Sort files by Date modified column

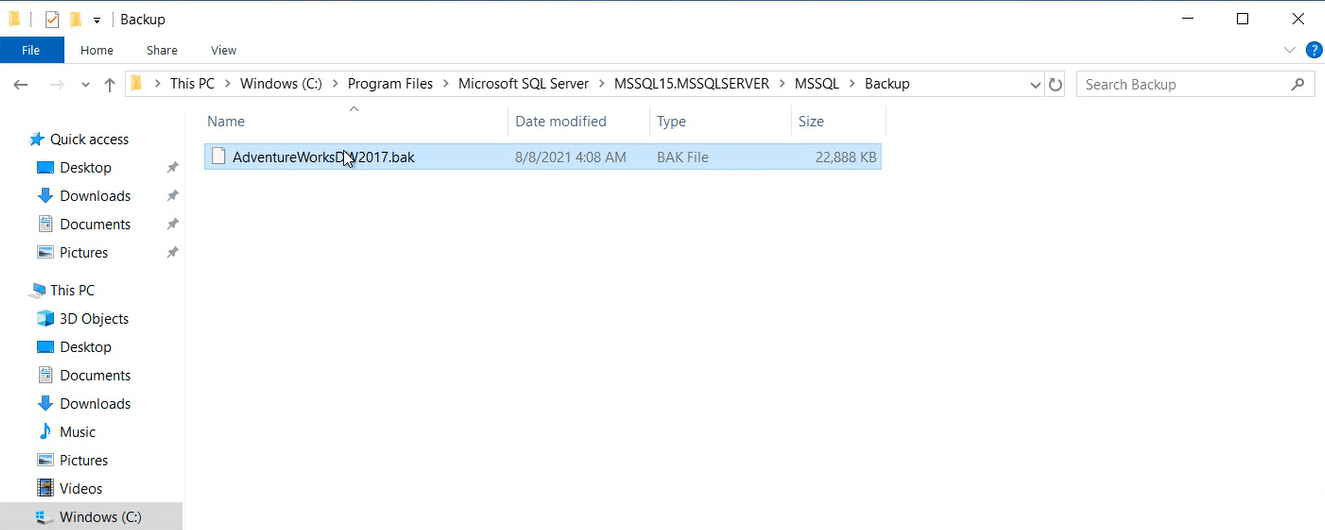pyautogui.click(x=560, y=121)
